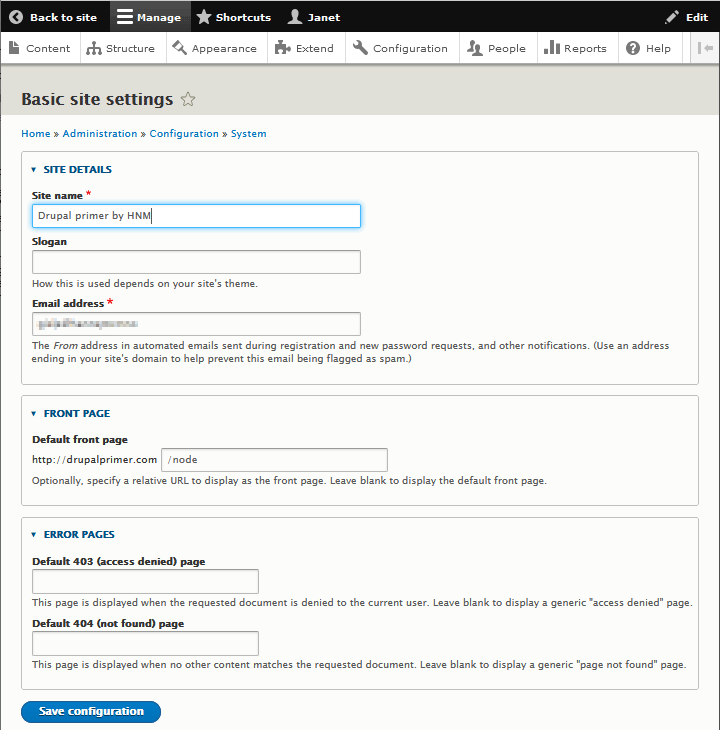Follow the Administration breadcrumb link
Image resolution: width=720 pixels, height=730 pixels.
(x=100, y=134)
